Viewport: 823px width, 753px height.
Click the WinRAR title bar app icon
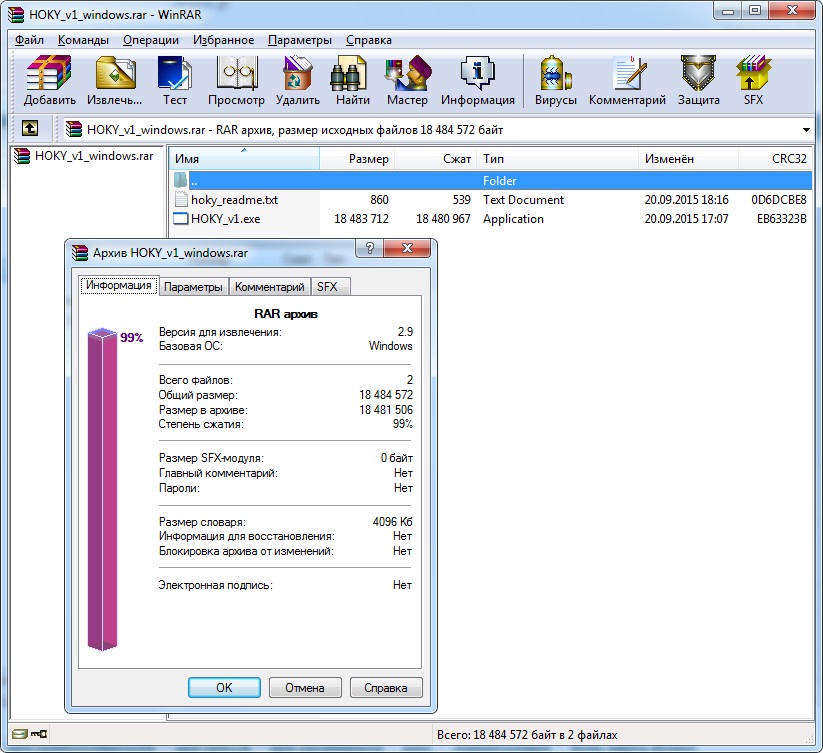point(16,15)
